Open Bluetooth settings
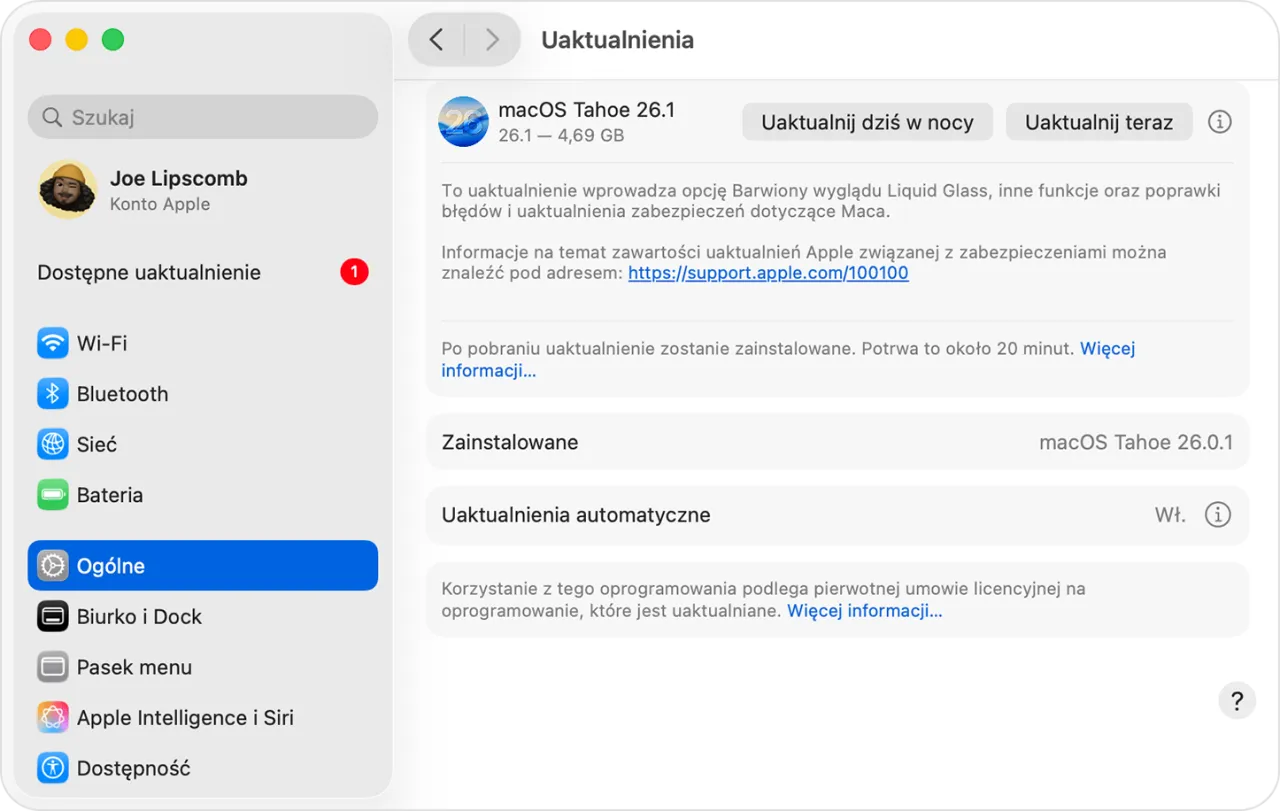The width and height of the screenshot is (1280, 811). (122, 394)
